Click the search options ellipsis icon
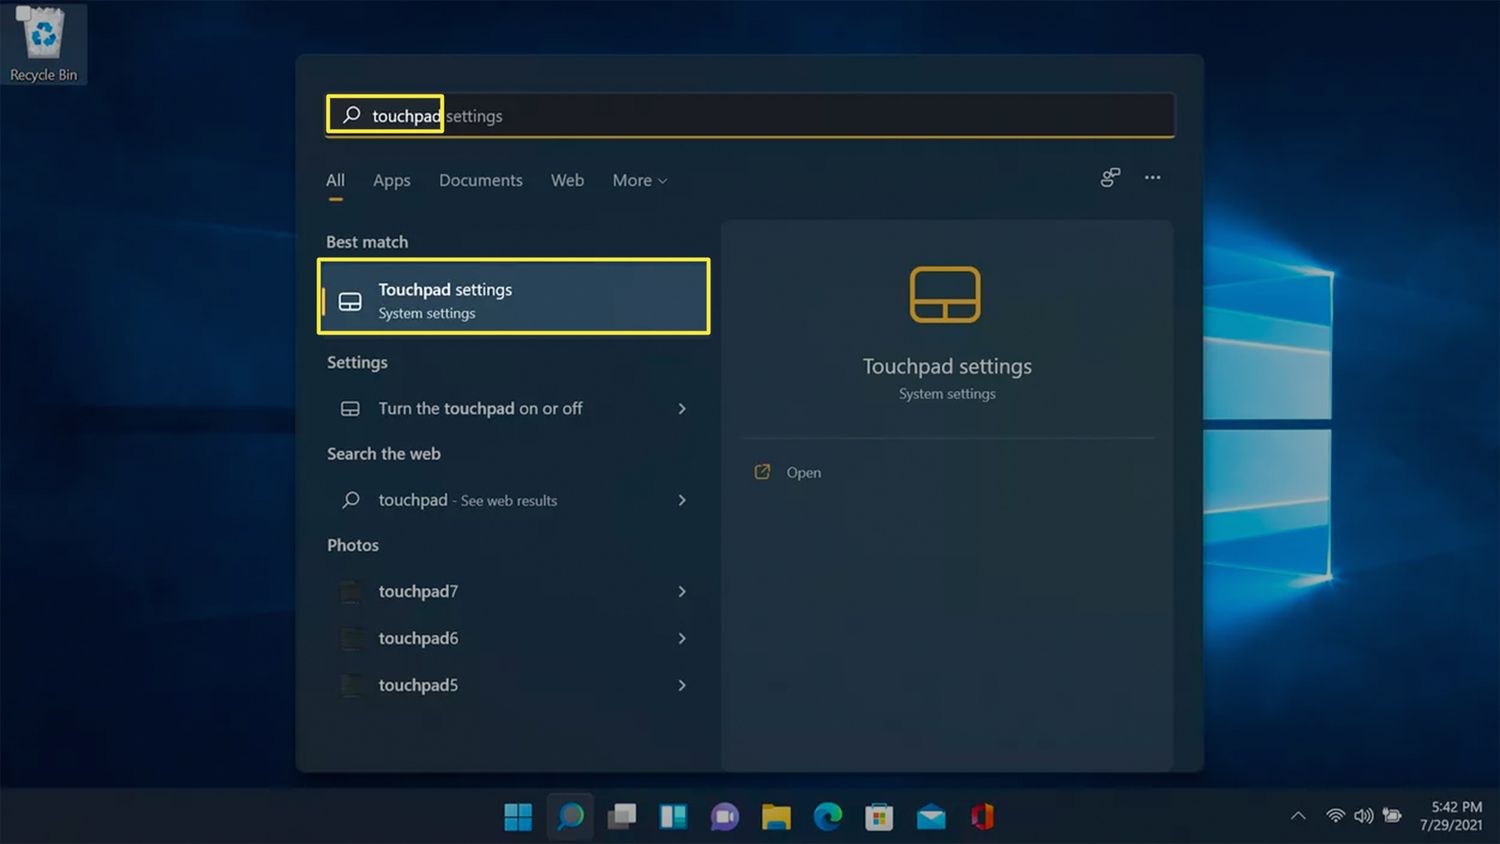Viewport: 1500px width, 844px height. [1152, 178]
